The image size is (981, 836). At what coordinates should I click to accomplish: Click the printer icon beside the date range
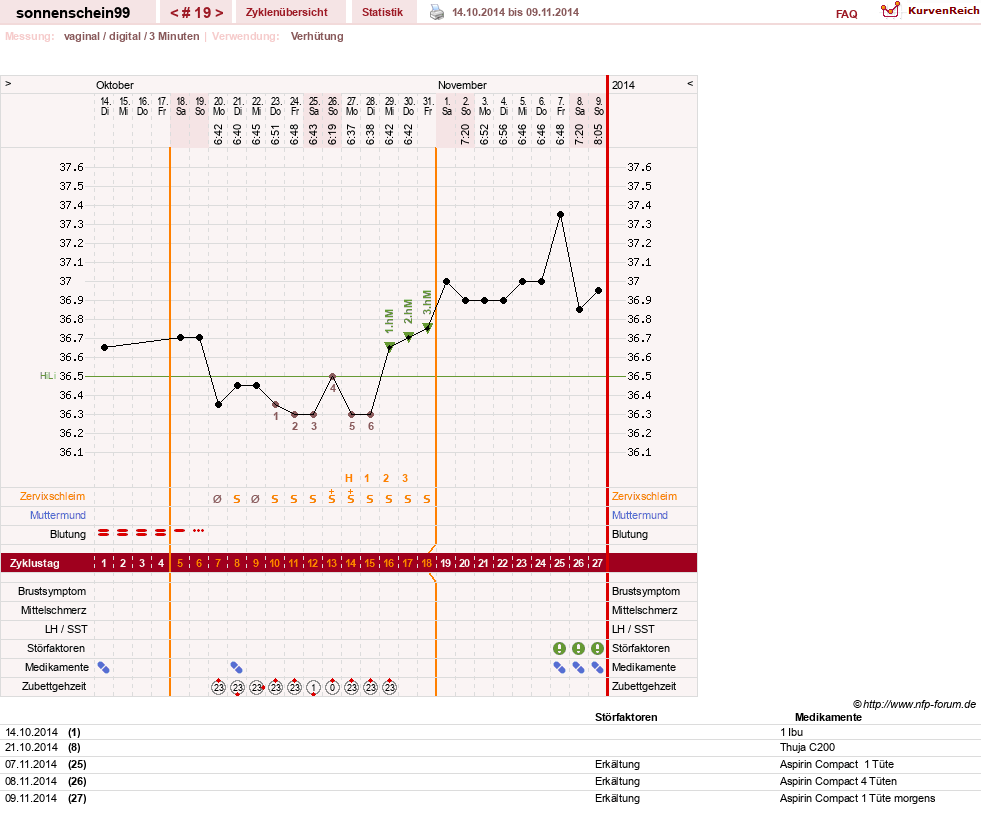coord(437,12)
